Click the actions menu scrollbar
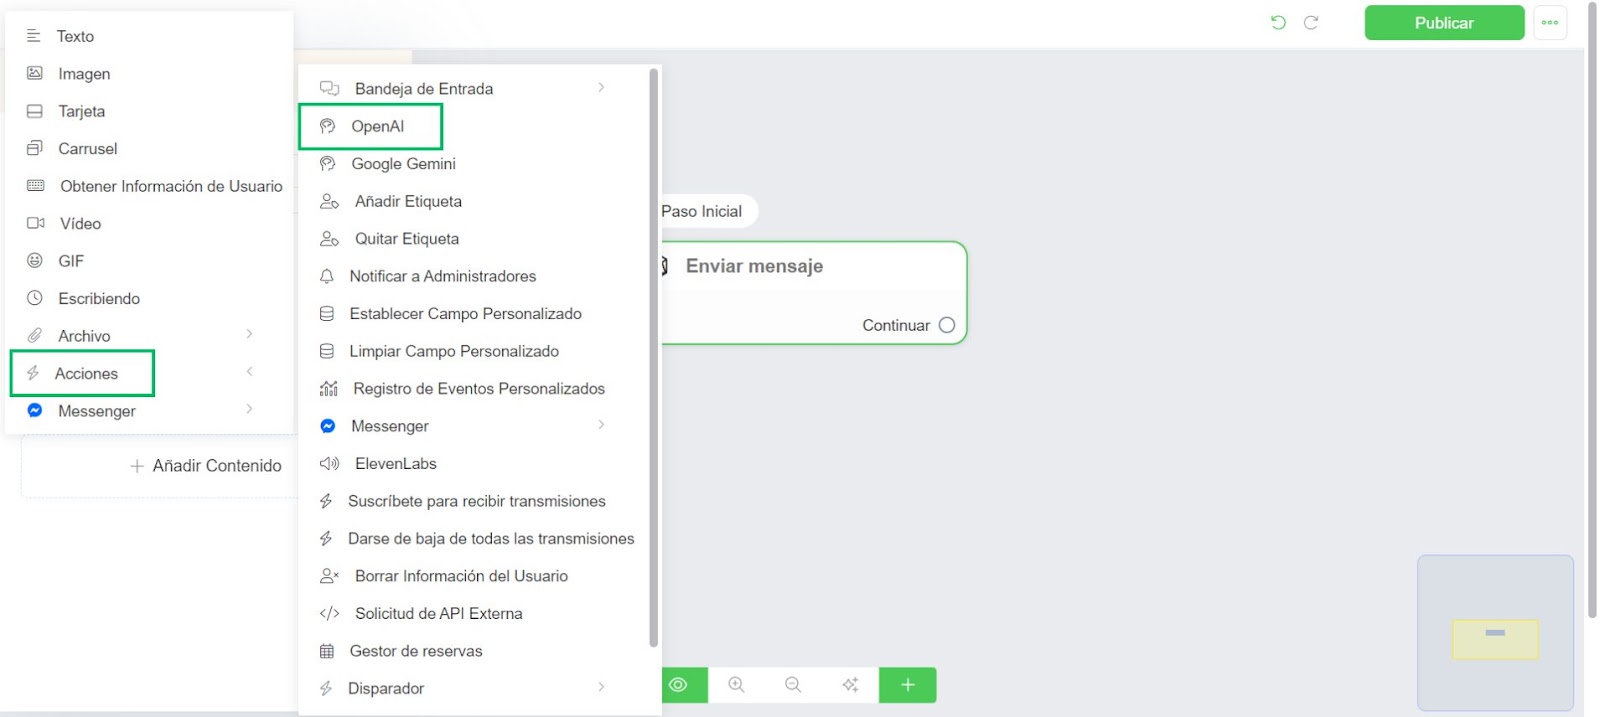 (654, 357)
